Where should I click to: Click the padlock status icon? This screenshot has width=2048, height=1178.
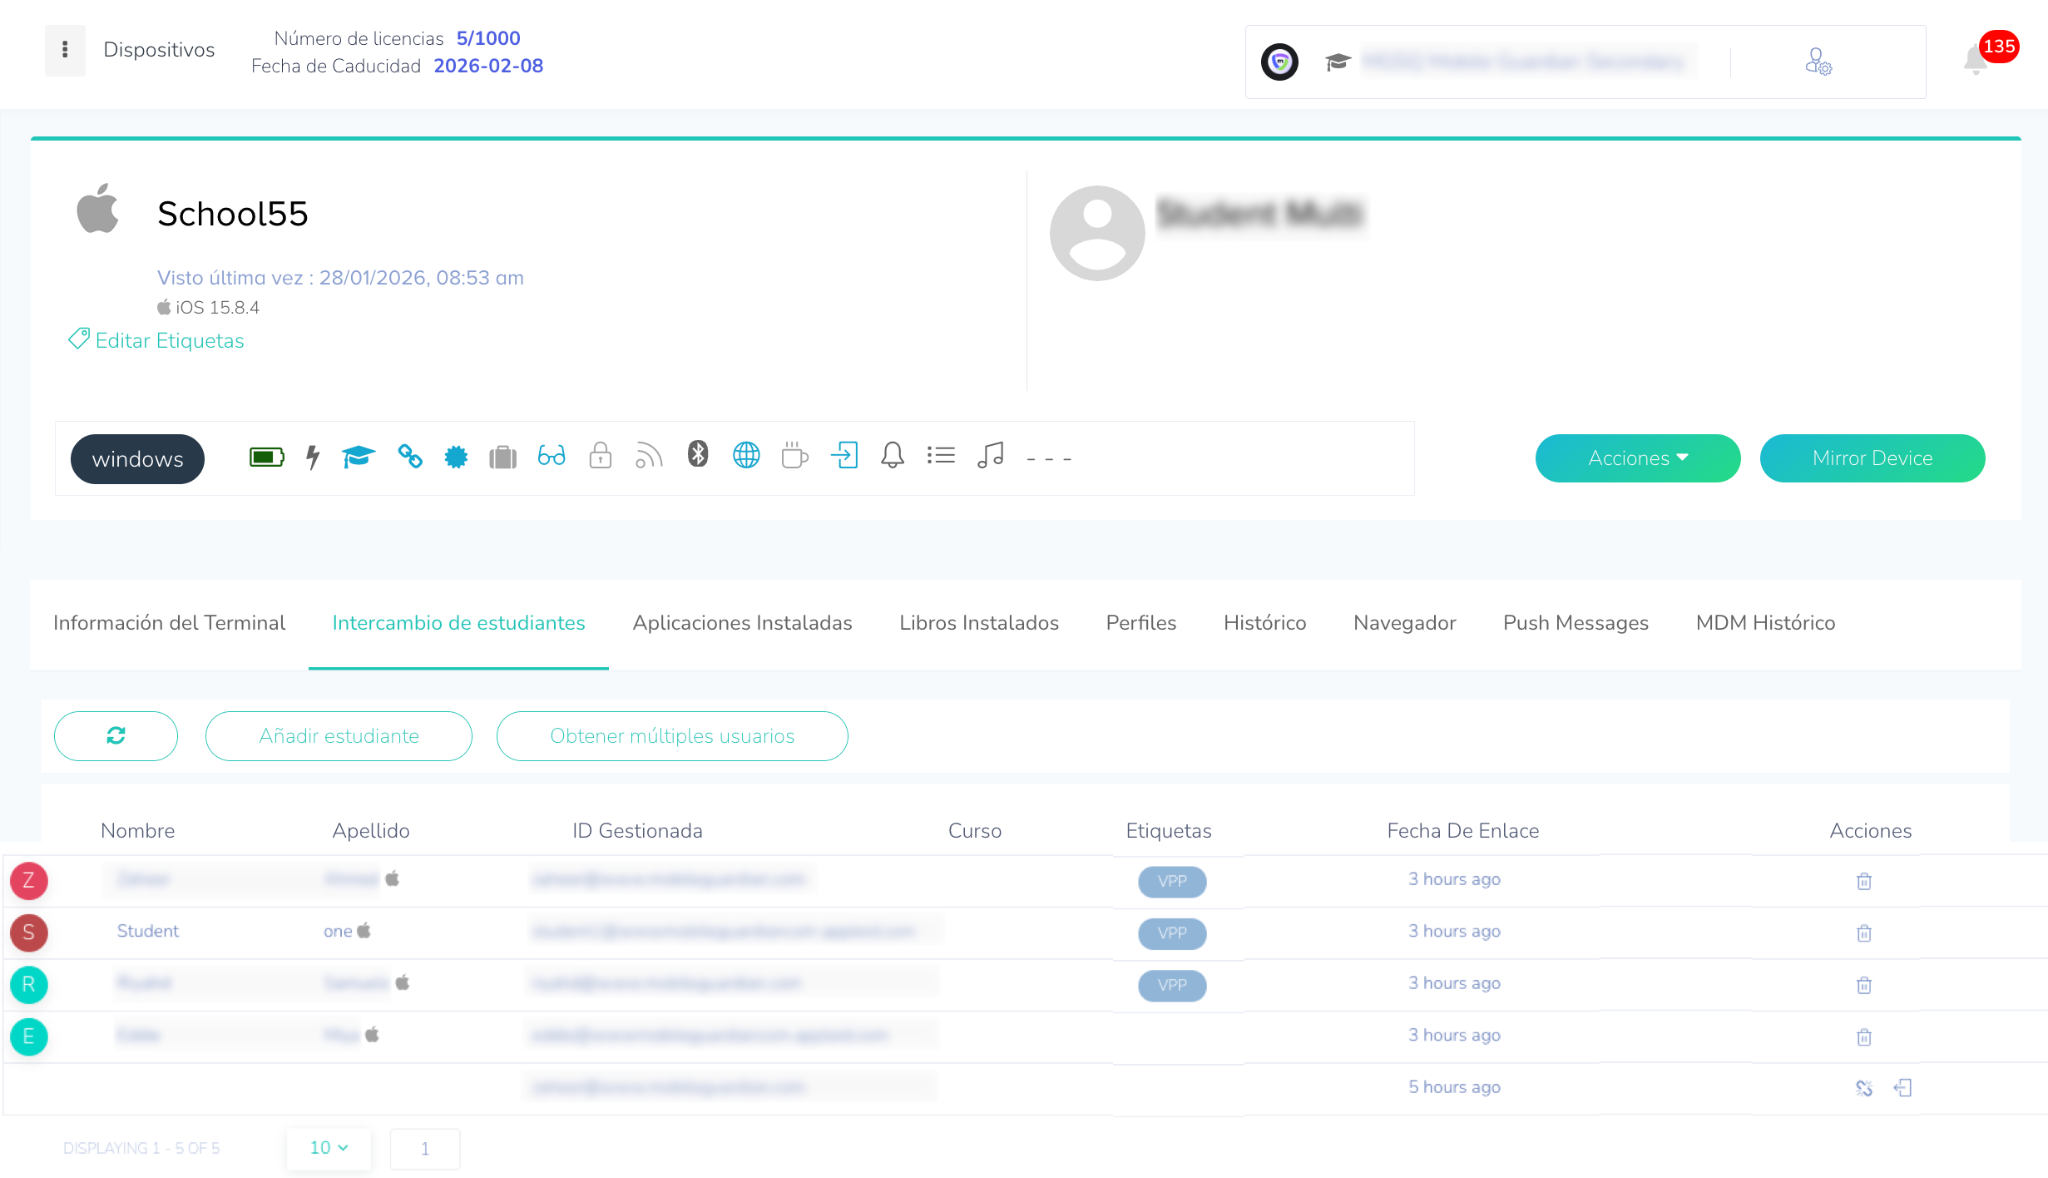(600, 456)
